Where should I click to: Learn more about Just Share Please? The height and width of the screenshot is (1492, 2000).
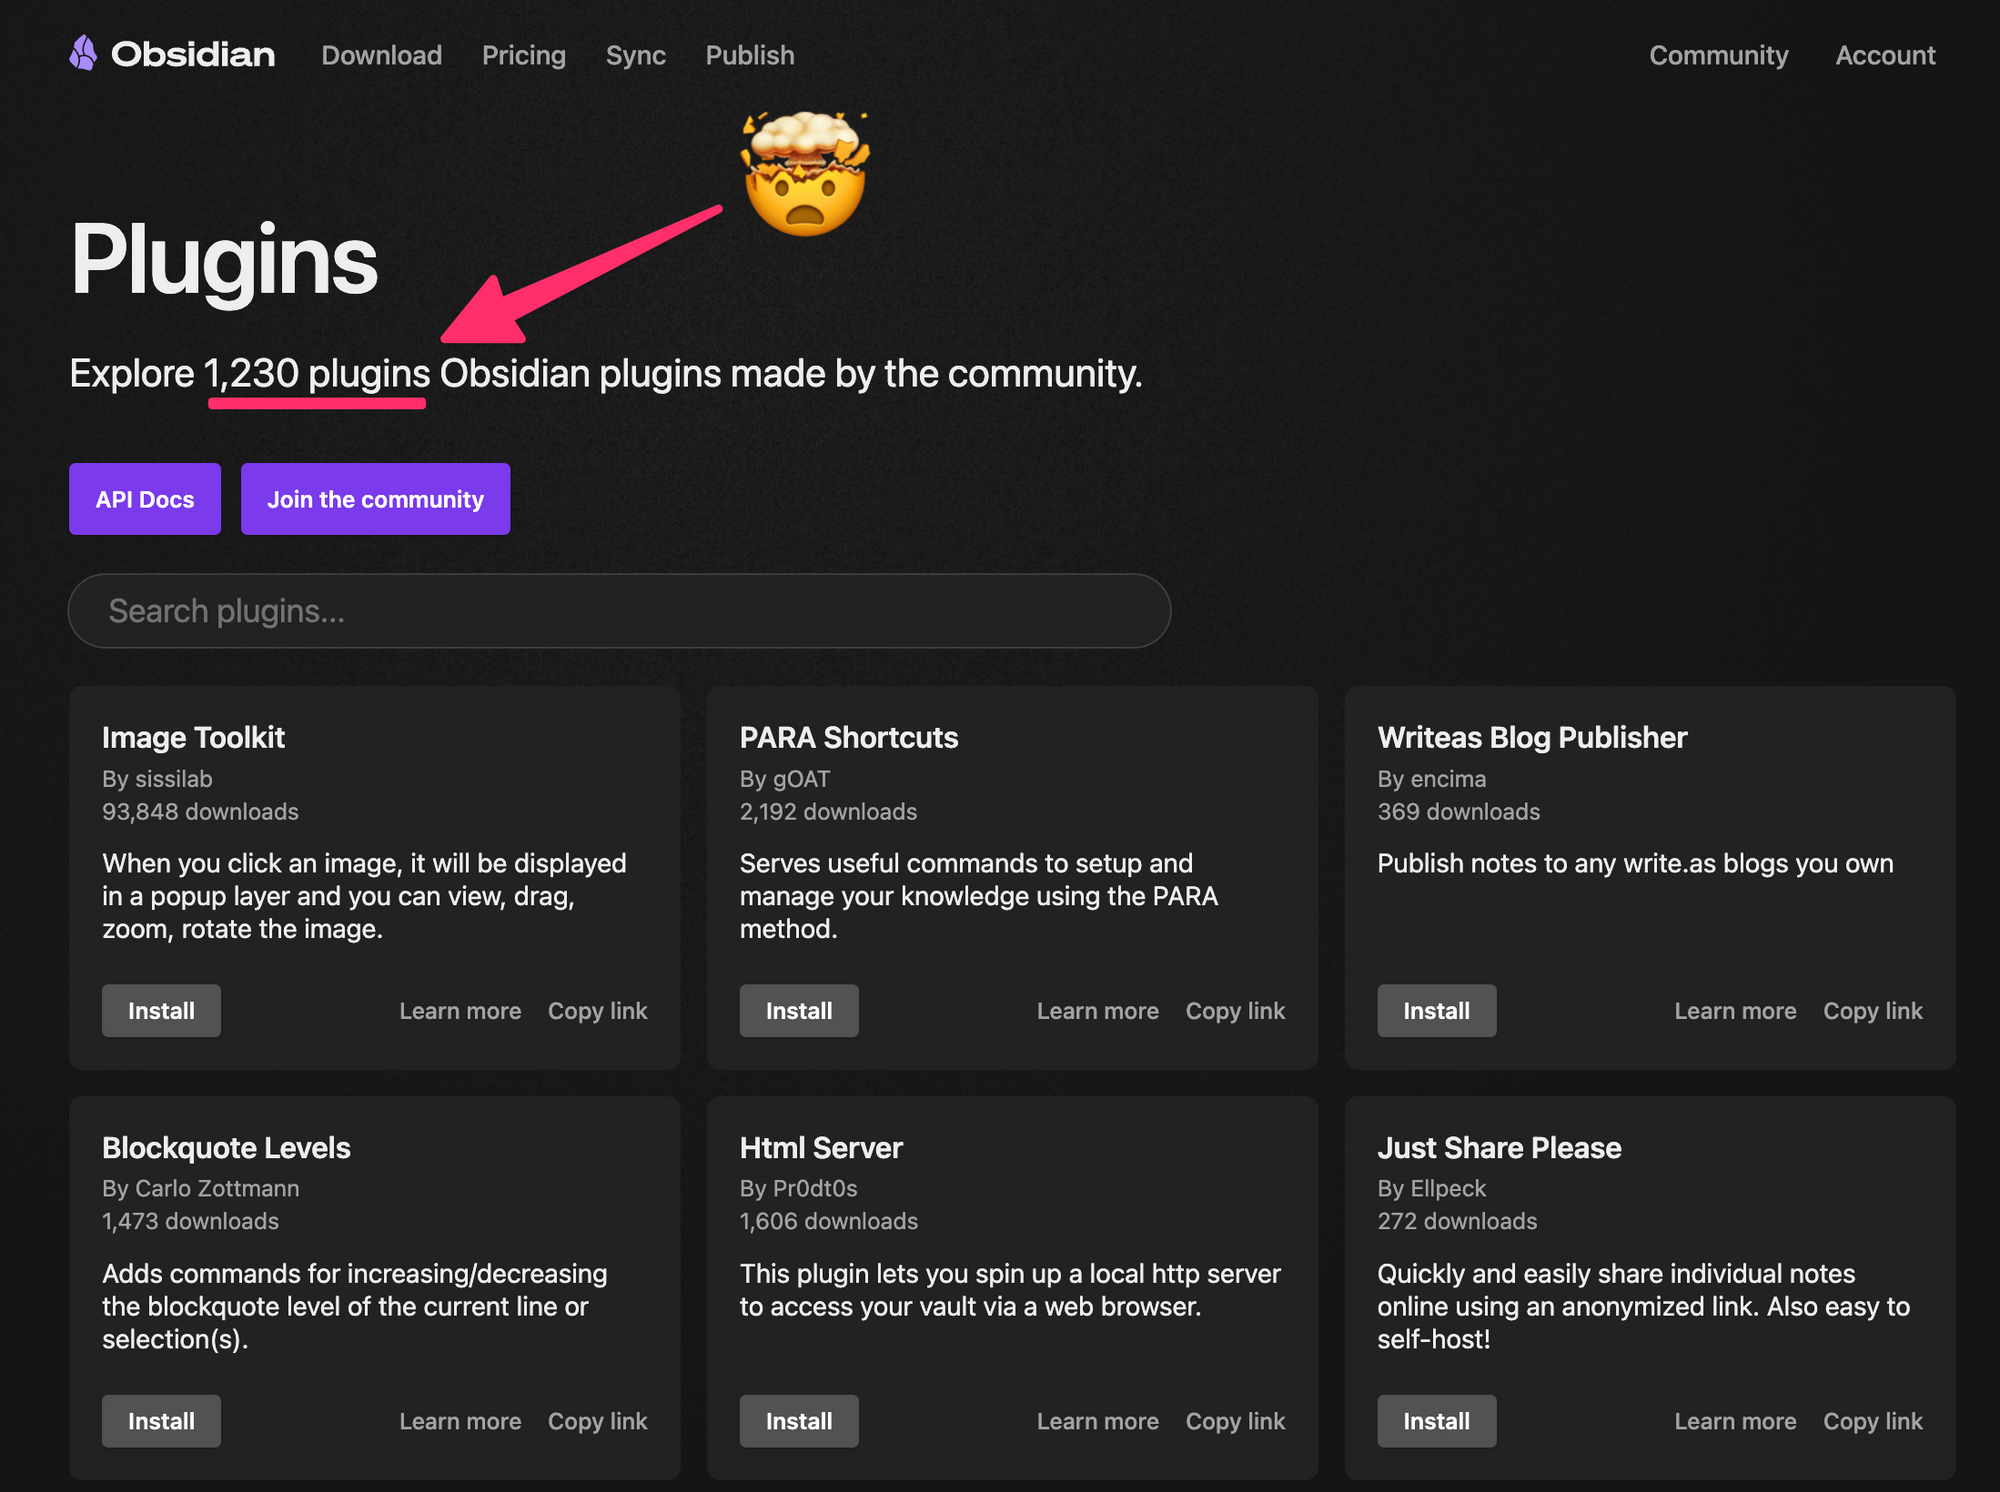point(1734,1421)
